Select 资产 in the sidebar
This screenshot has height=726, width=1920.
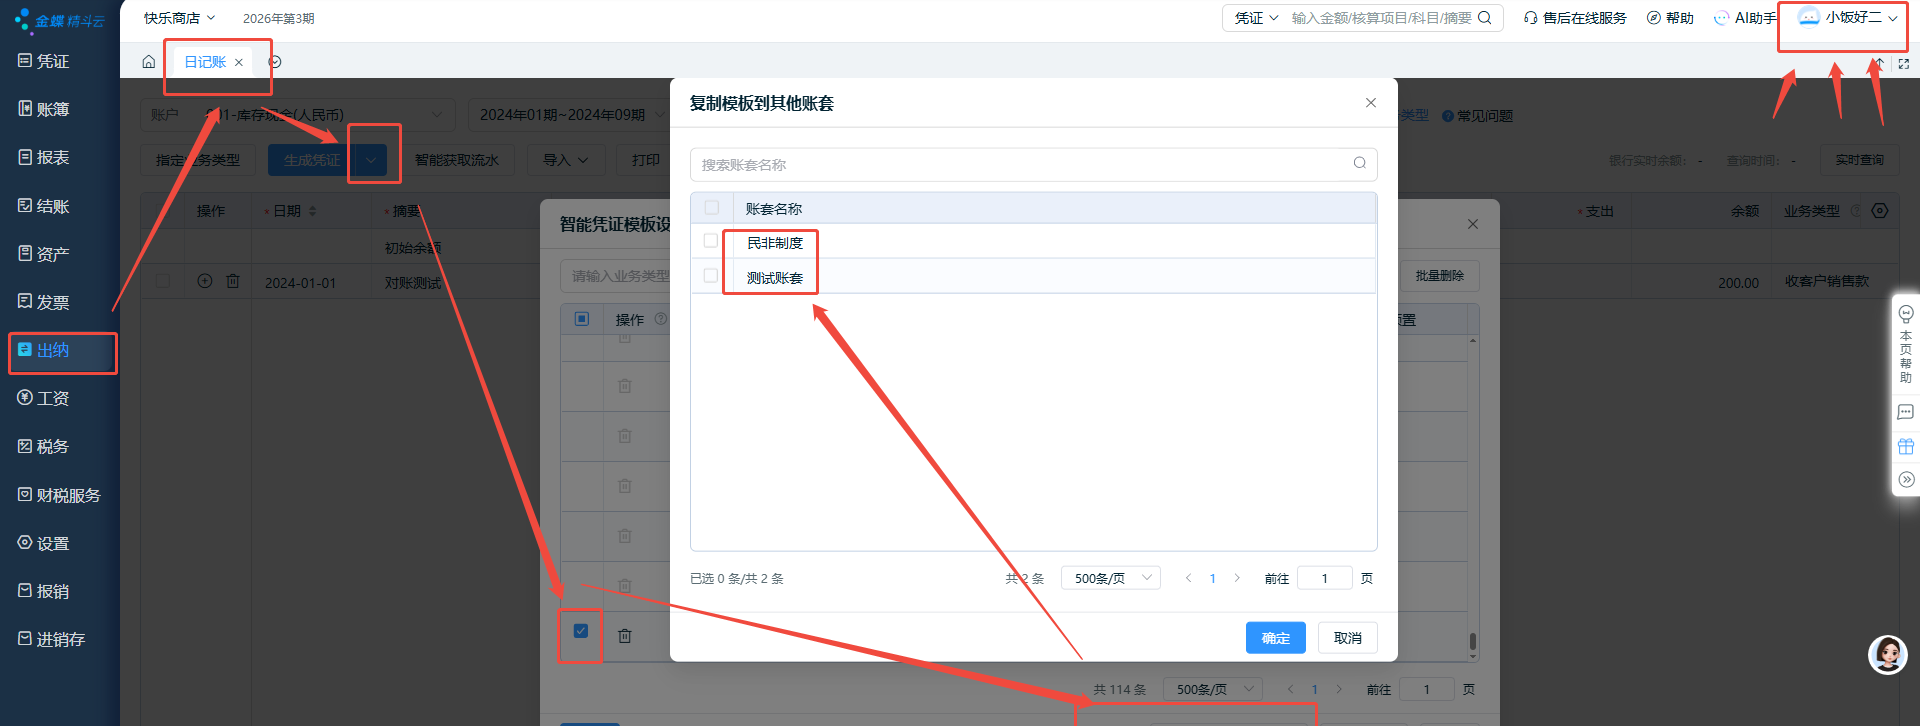[44, 254]
